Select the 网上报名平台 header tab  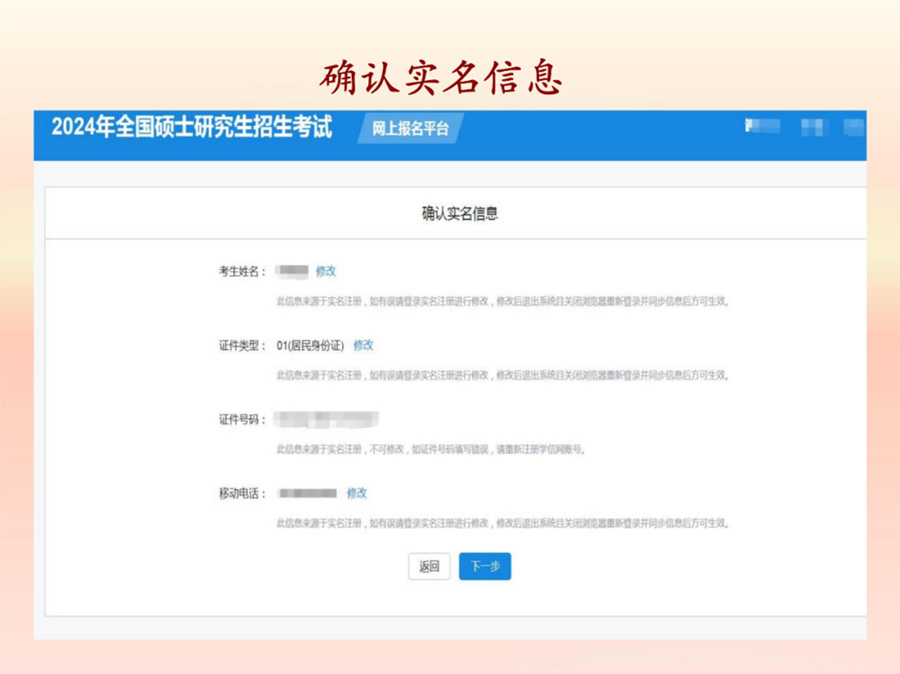pos(410,129)
